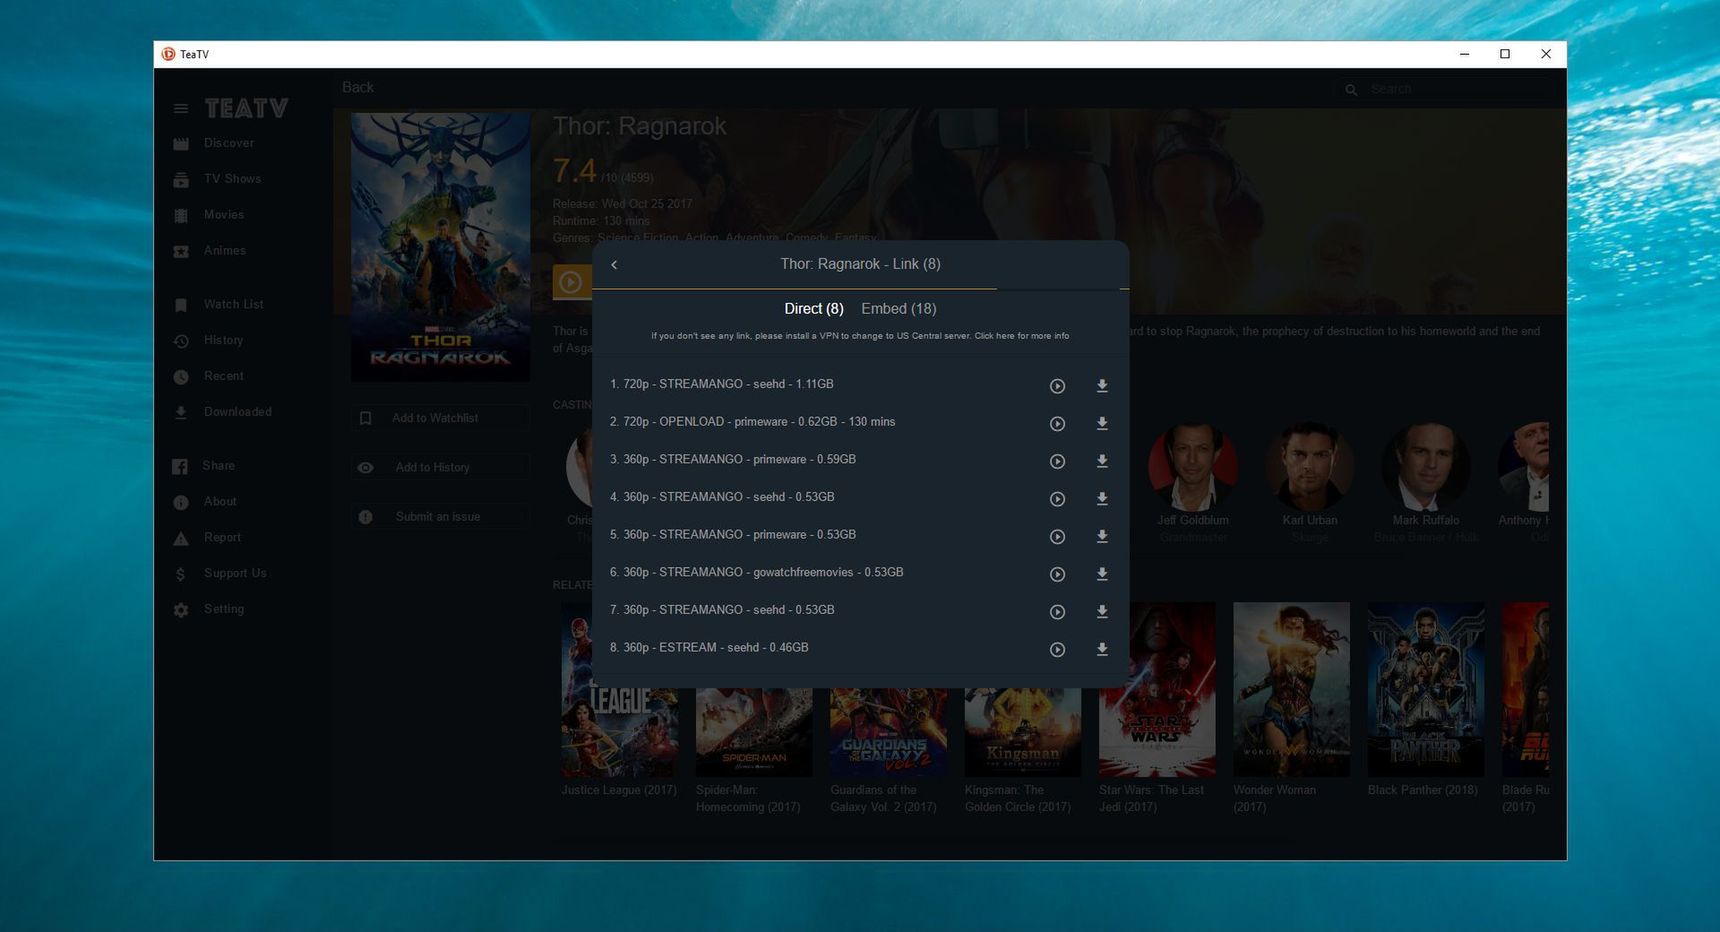
Task: Open Justice League (2017) related movie
Action: (619, 732)
